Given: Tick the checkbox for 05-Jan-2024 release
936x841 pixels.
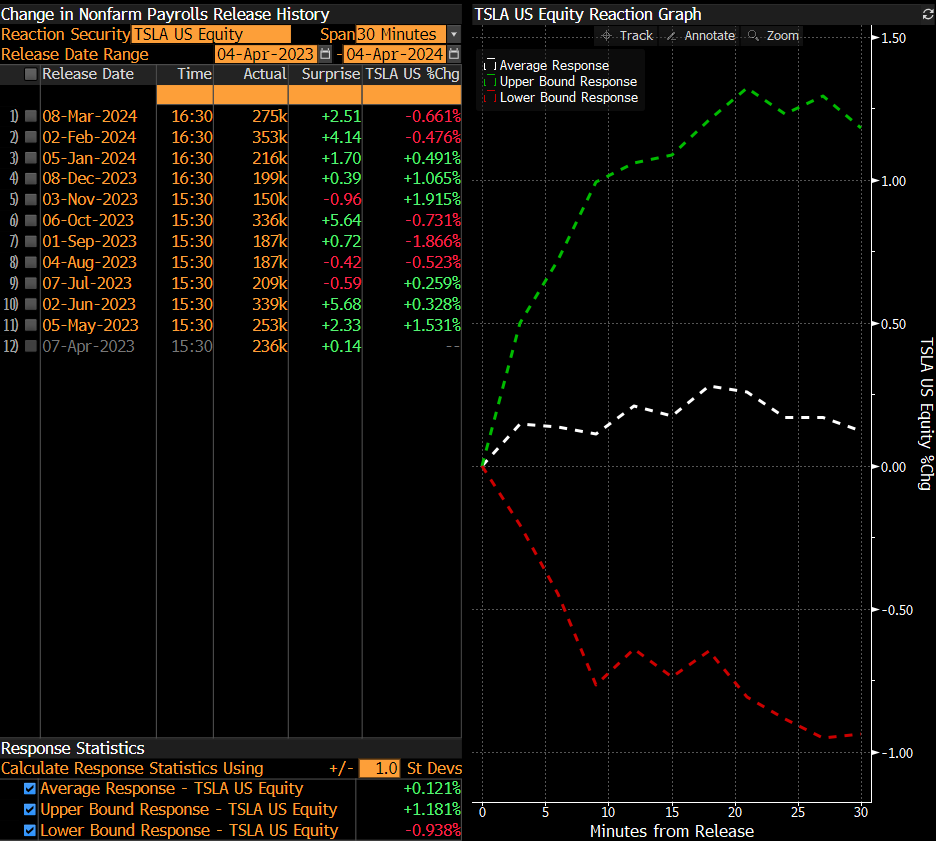Looking at the screenshot, I should pyautogui.click(x=30, y=158).
